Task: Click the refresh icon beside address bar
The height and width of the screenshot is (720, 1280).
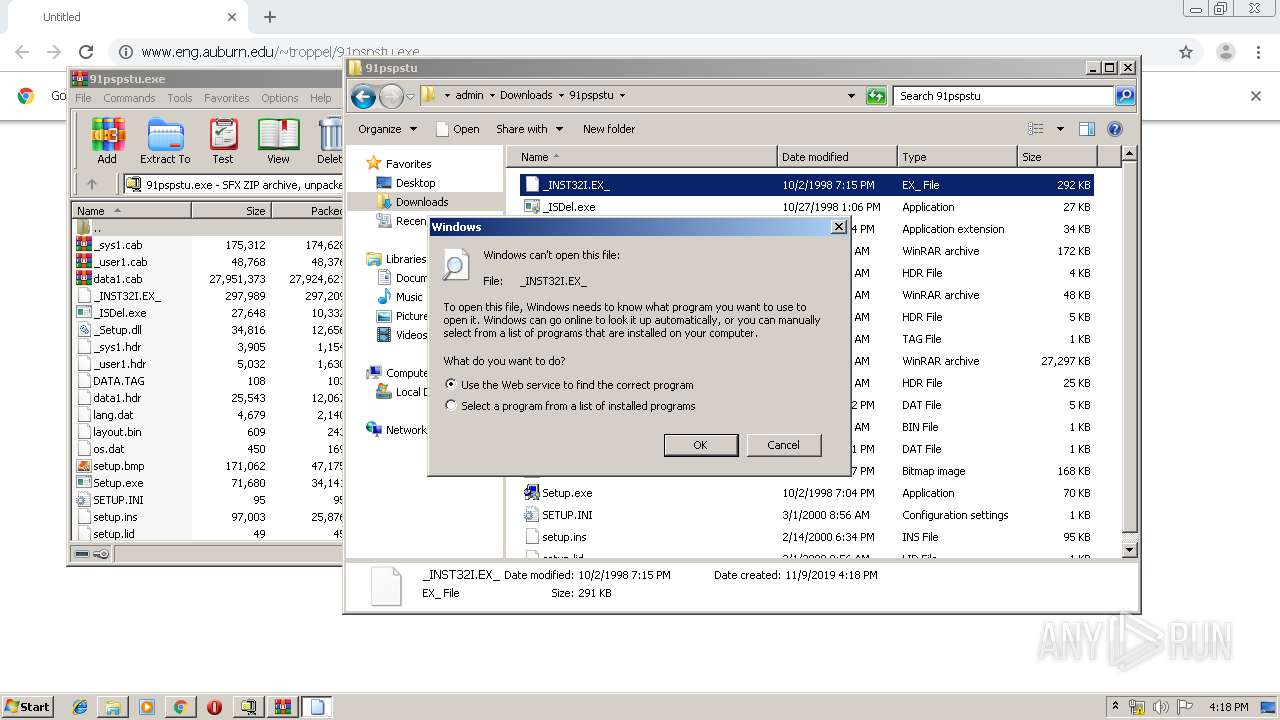Action: (x=876, y=96)
